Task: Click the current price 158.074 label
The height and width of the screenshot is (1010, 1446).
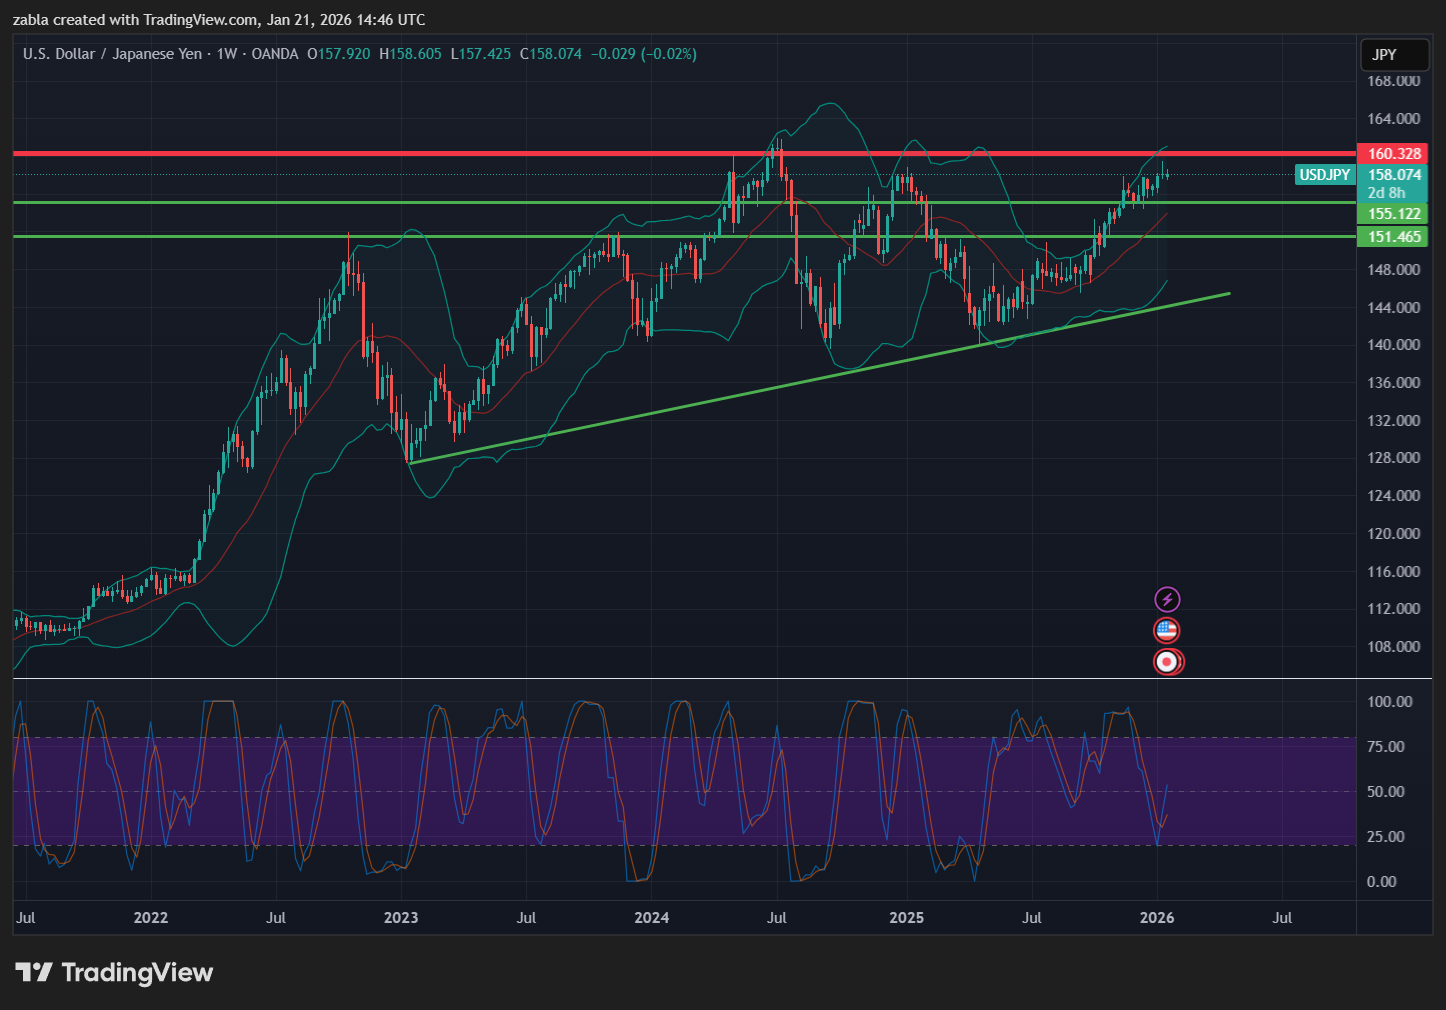Action: [x=1394, y=175]
